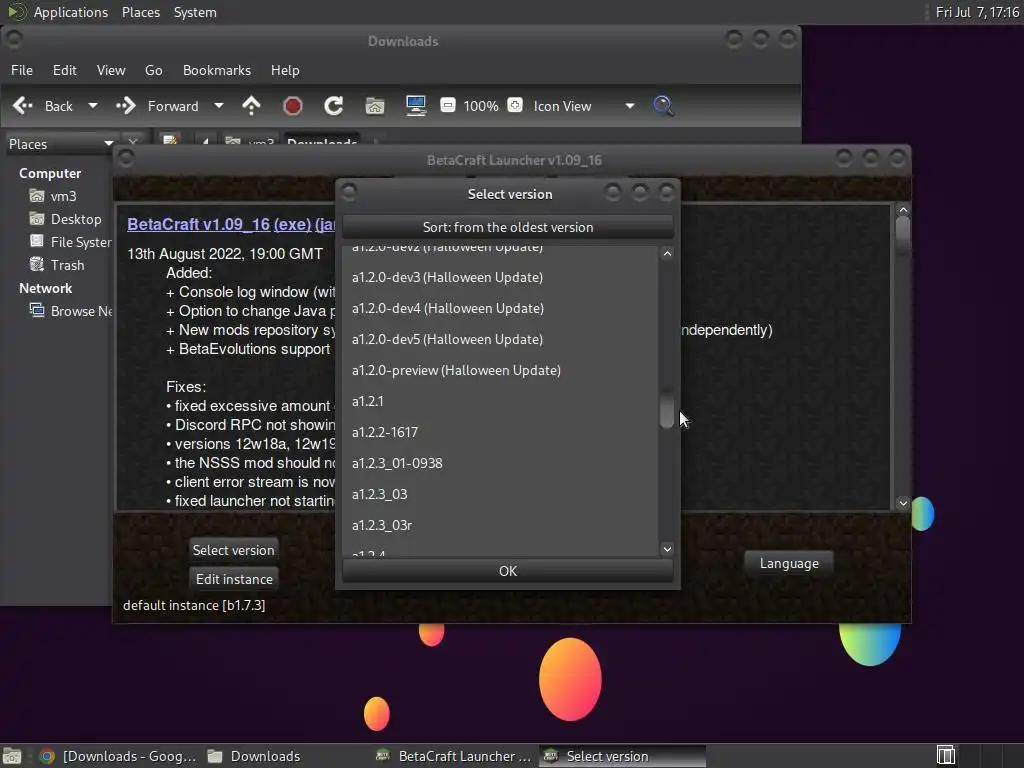Click the Computer icon in toolbar
The image size is (1024, 768).
(415, 106)
